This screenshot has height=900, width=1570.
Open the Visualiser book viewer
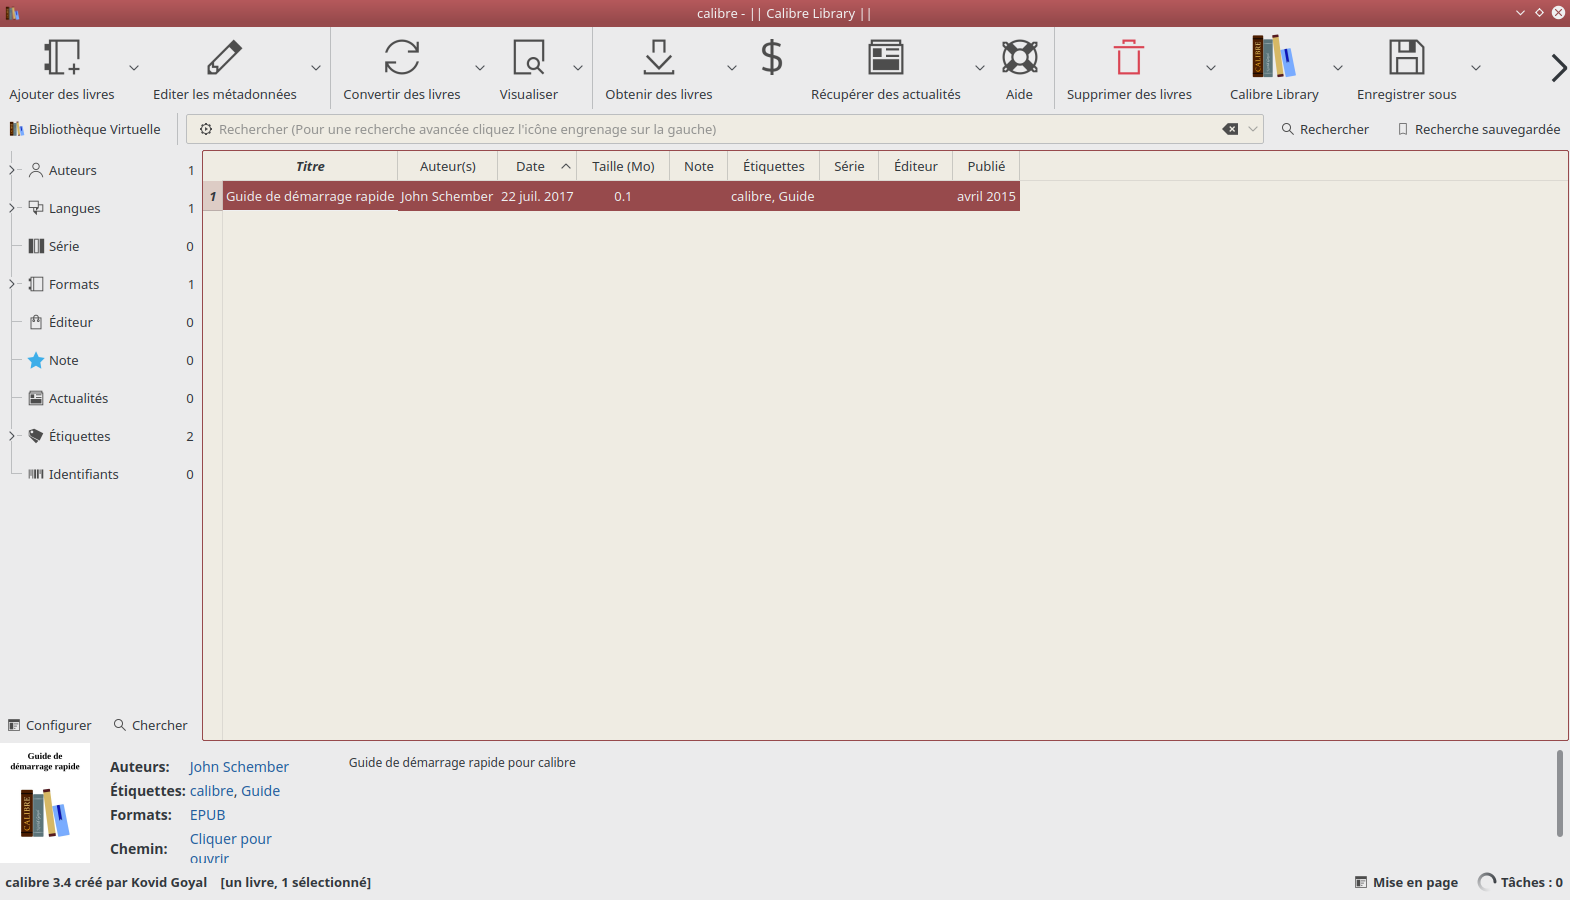529,57
